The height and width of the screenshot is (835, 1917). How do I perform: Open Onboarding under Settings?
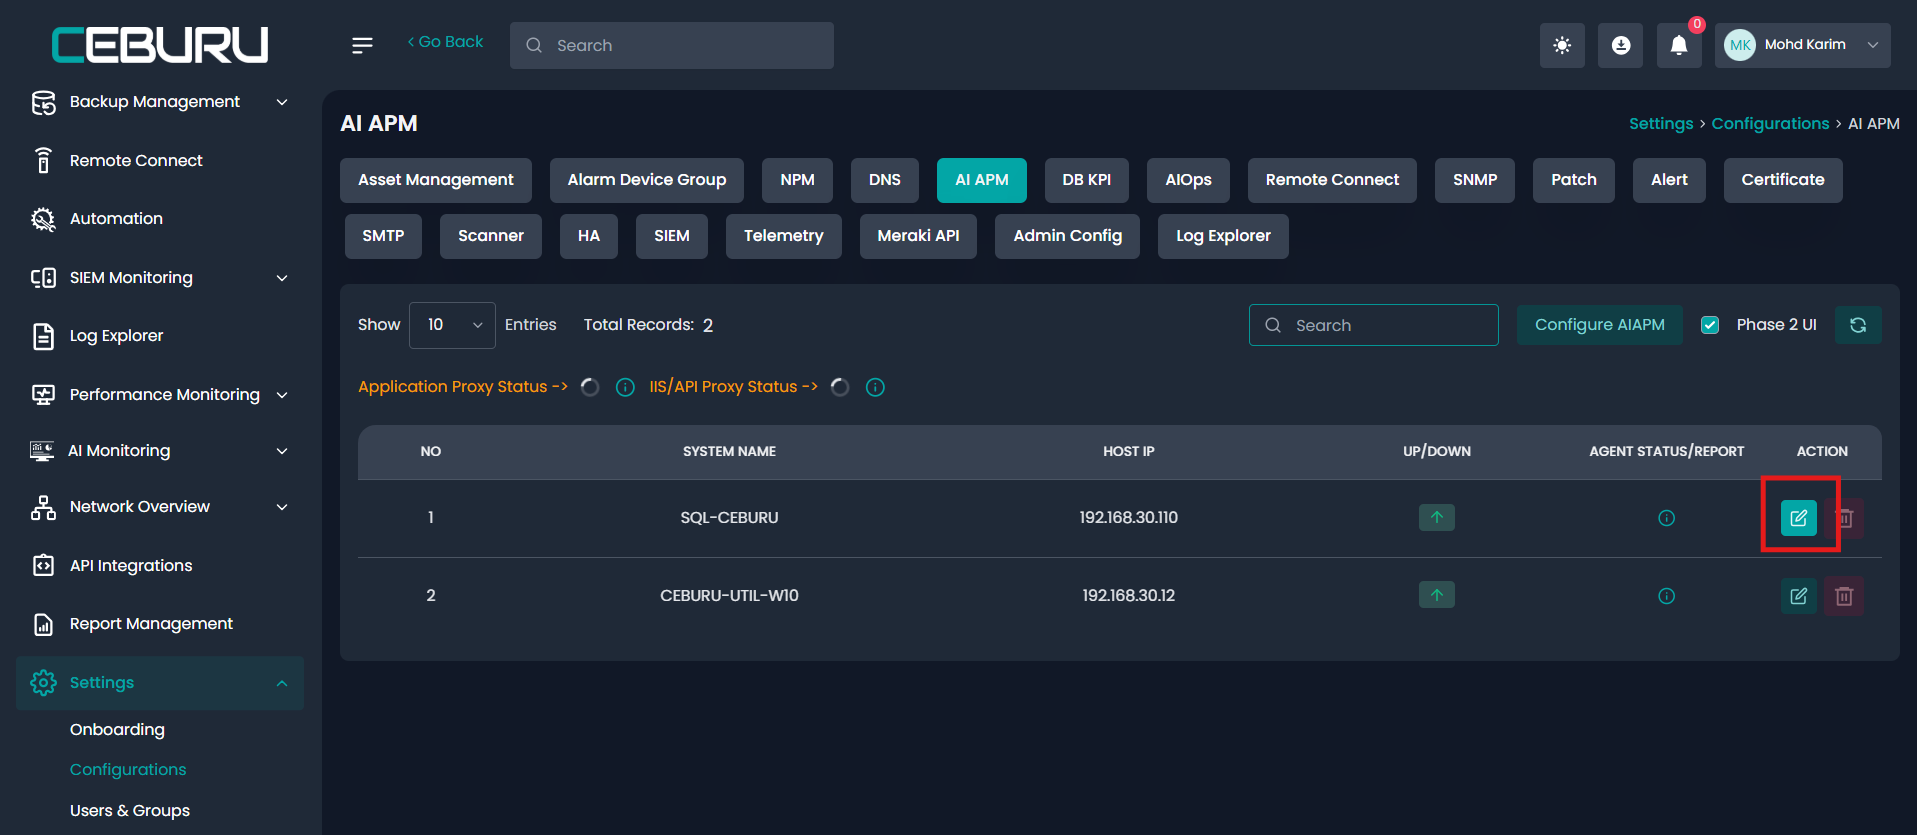117,730
